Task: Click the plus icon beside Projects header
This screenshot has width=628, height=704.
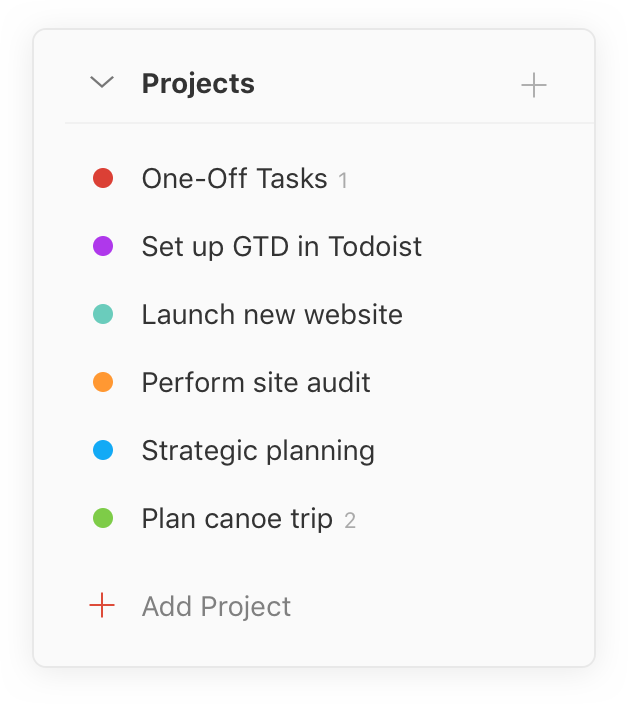Action: coord(534,85)
